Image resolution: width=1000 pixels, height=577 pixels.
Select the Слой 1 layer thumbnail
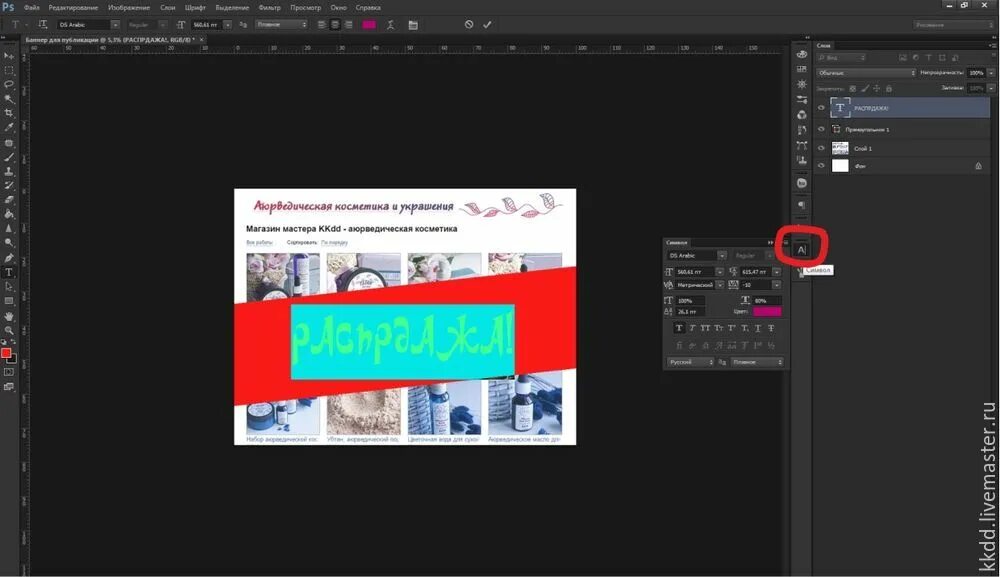(840, 148)
